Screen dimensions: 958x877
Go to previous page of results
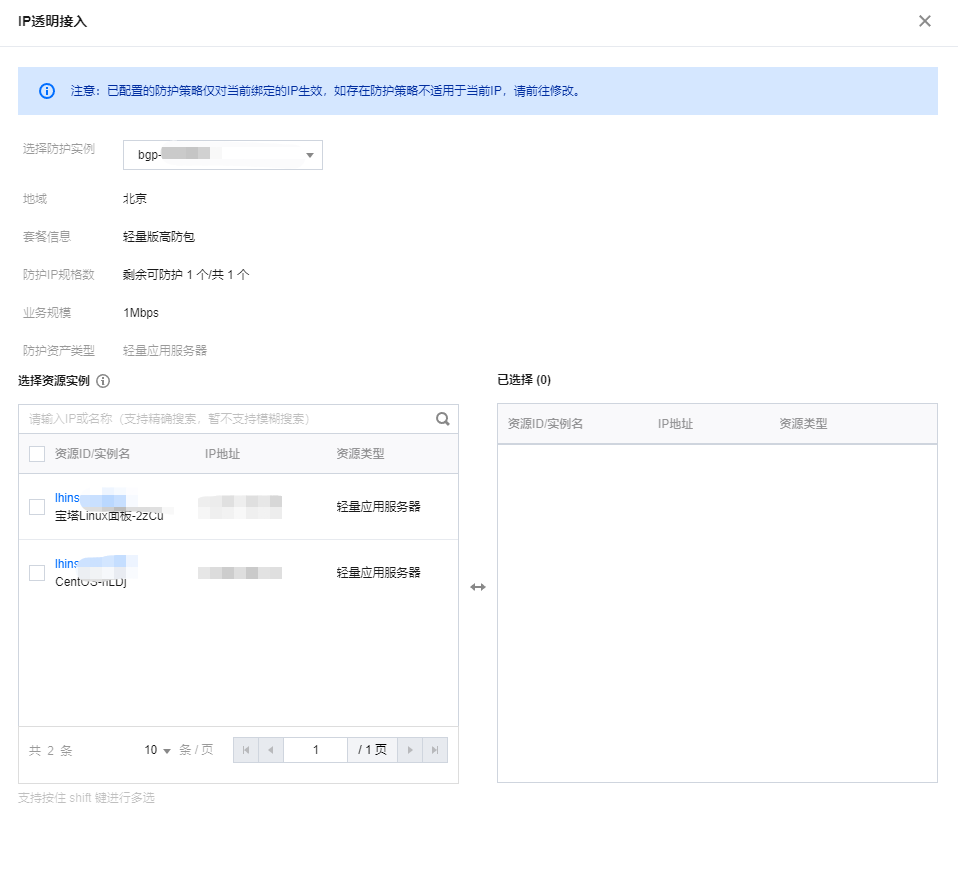271,750
